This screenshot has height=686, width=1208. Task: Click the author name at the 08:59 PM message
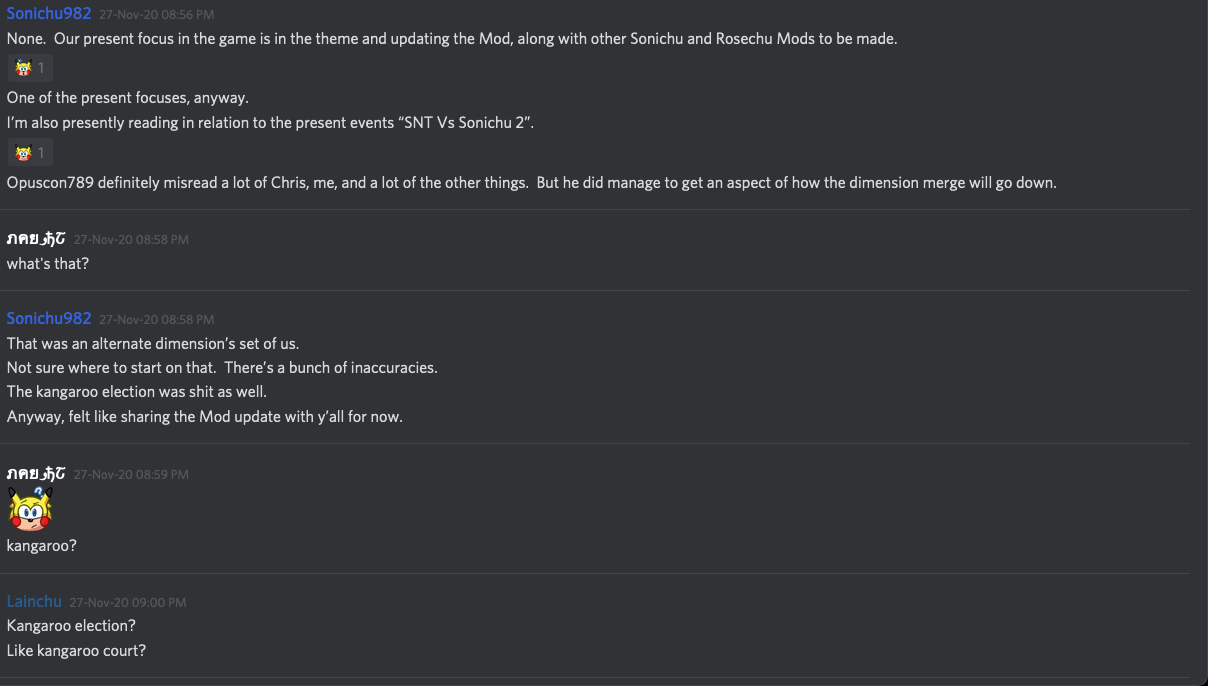pyautogui.click(x=36, y=474)
